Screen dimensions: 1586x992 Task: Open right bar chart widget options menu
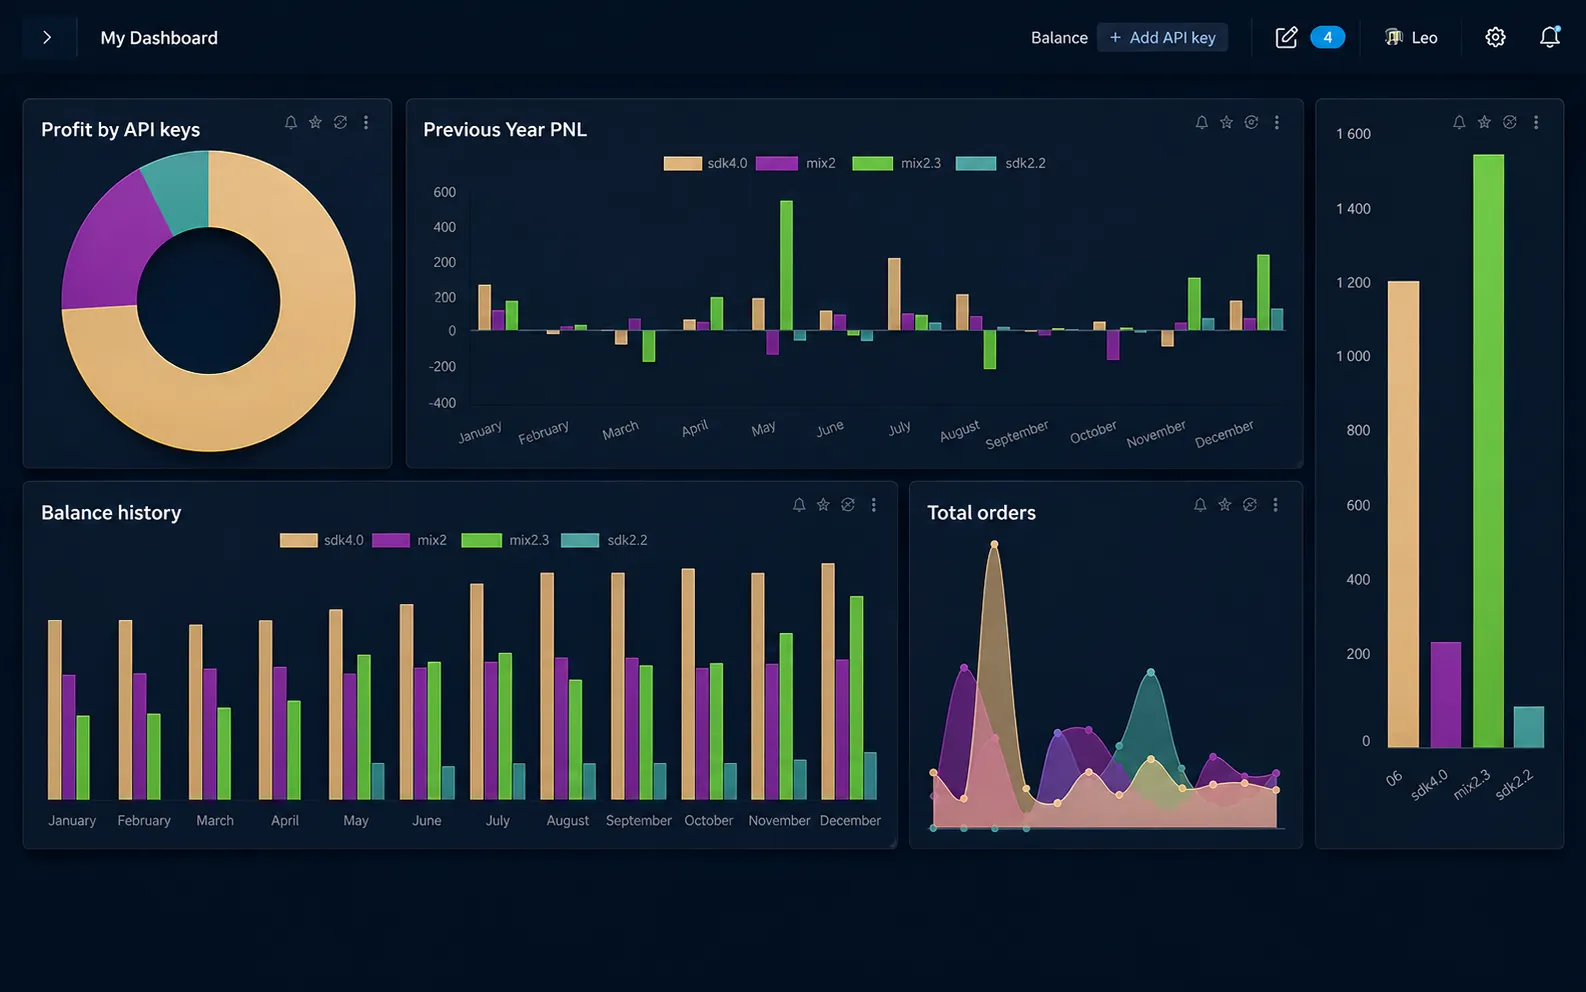(1536, 122)
